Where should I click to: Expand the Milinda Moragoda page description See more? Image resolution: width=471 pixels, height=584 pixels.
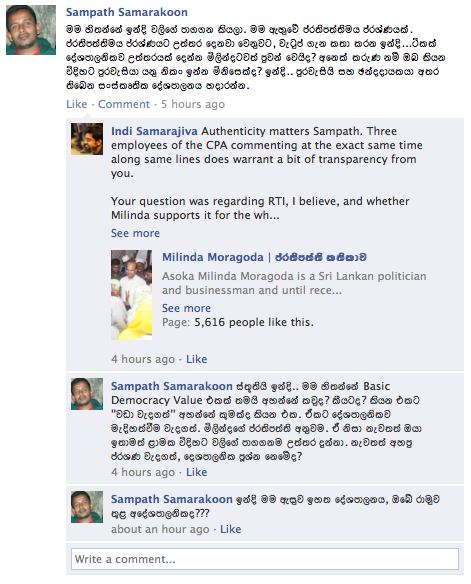(186, 308)
